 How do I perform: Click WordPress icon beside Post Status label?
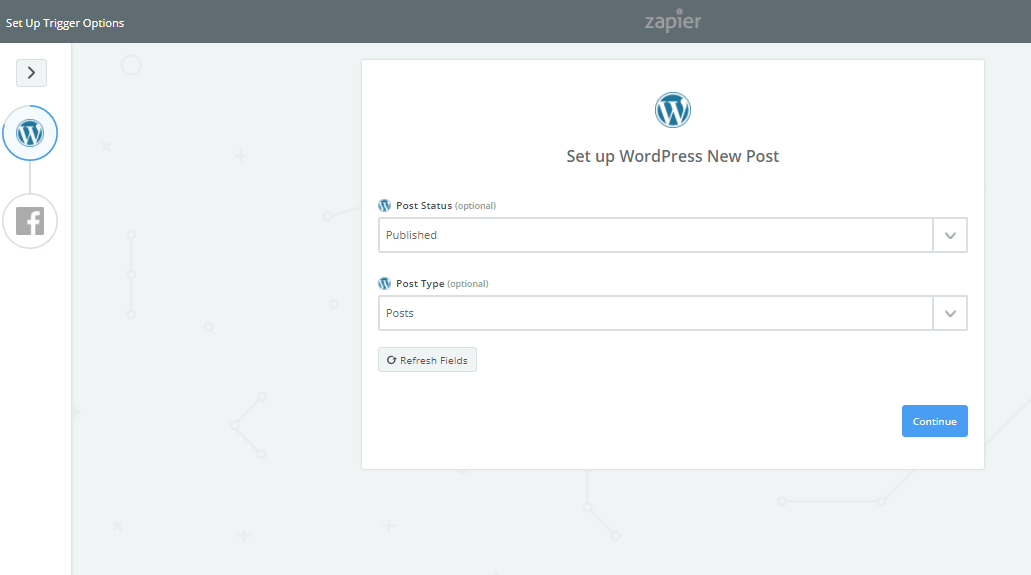click(385, 205)
